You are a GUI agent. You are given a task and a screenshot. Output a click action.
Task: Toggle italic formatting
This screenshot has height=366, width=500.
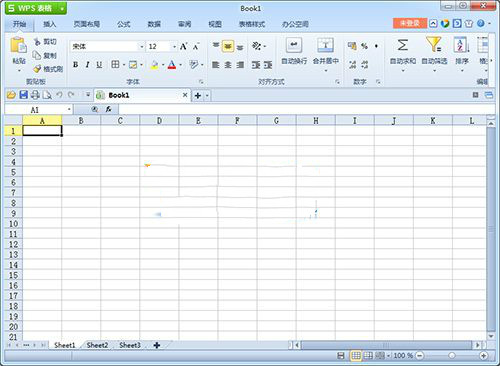point(87,65)
